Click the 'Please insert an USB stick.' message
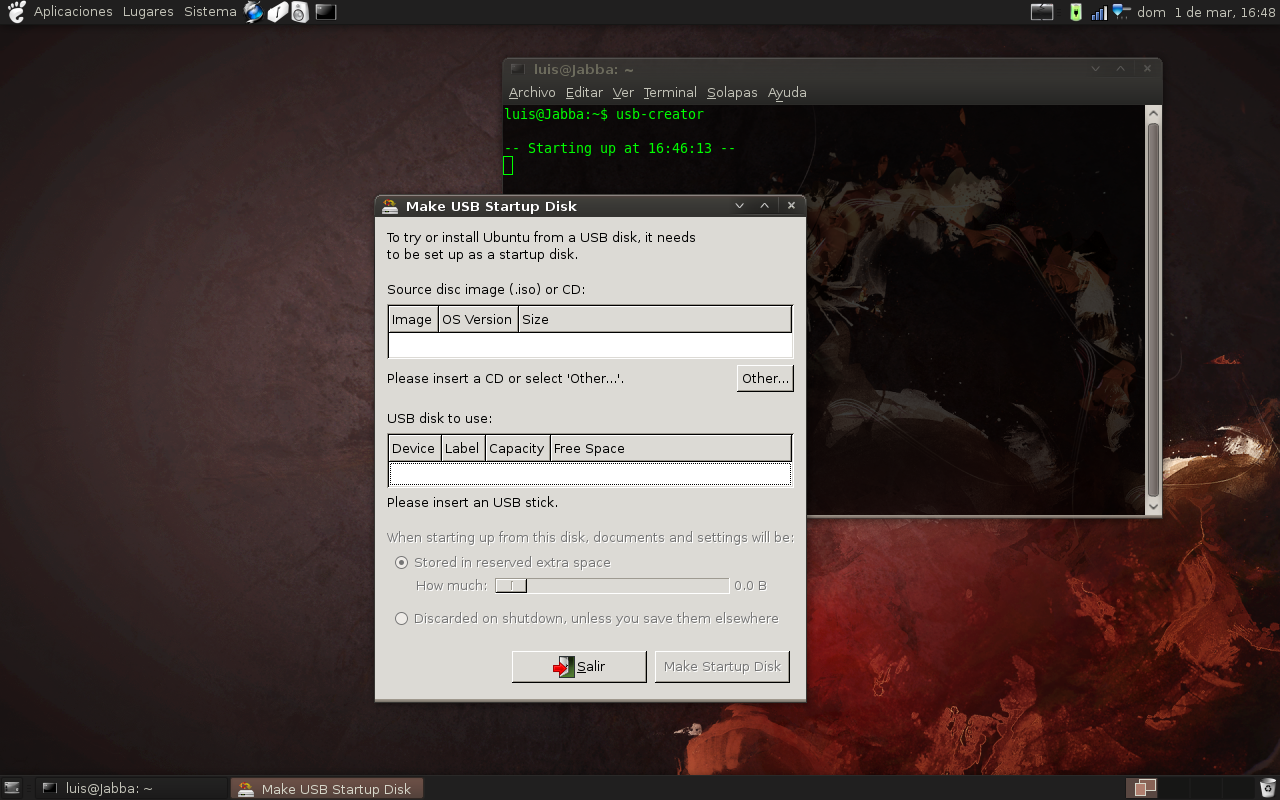Screen dimensions: 1280x800 [472, 502]
